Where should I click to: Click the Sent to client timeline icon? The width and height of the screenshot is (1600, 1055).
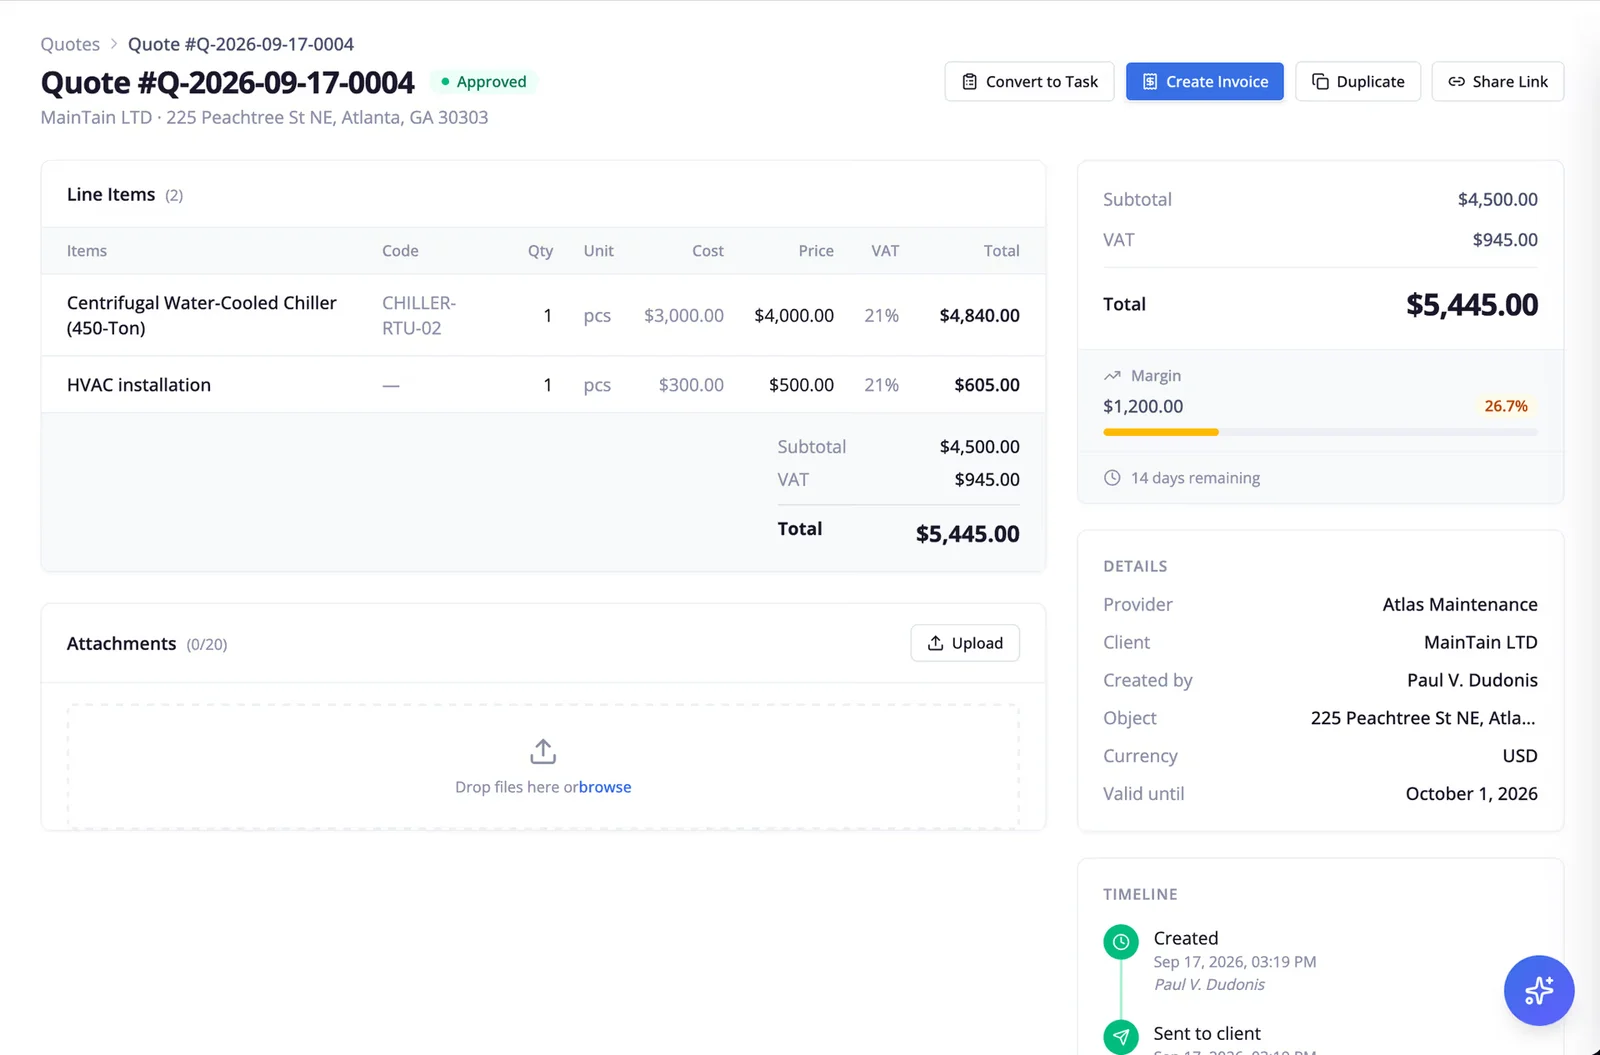(x=1121, y=1037)
